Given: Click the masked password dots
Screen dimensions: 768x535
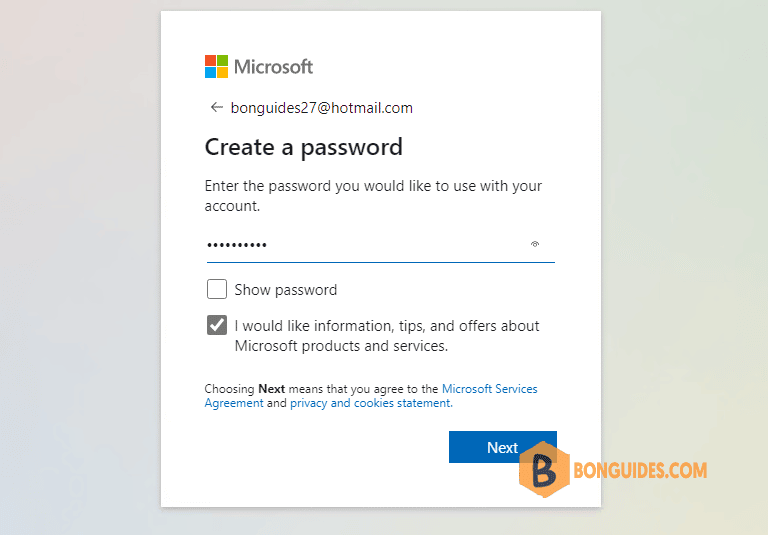Looking at the screenshot, I should (237, 245).
